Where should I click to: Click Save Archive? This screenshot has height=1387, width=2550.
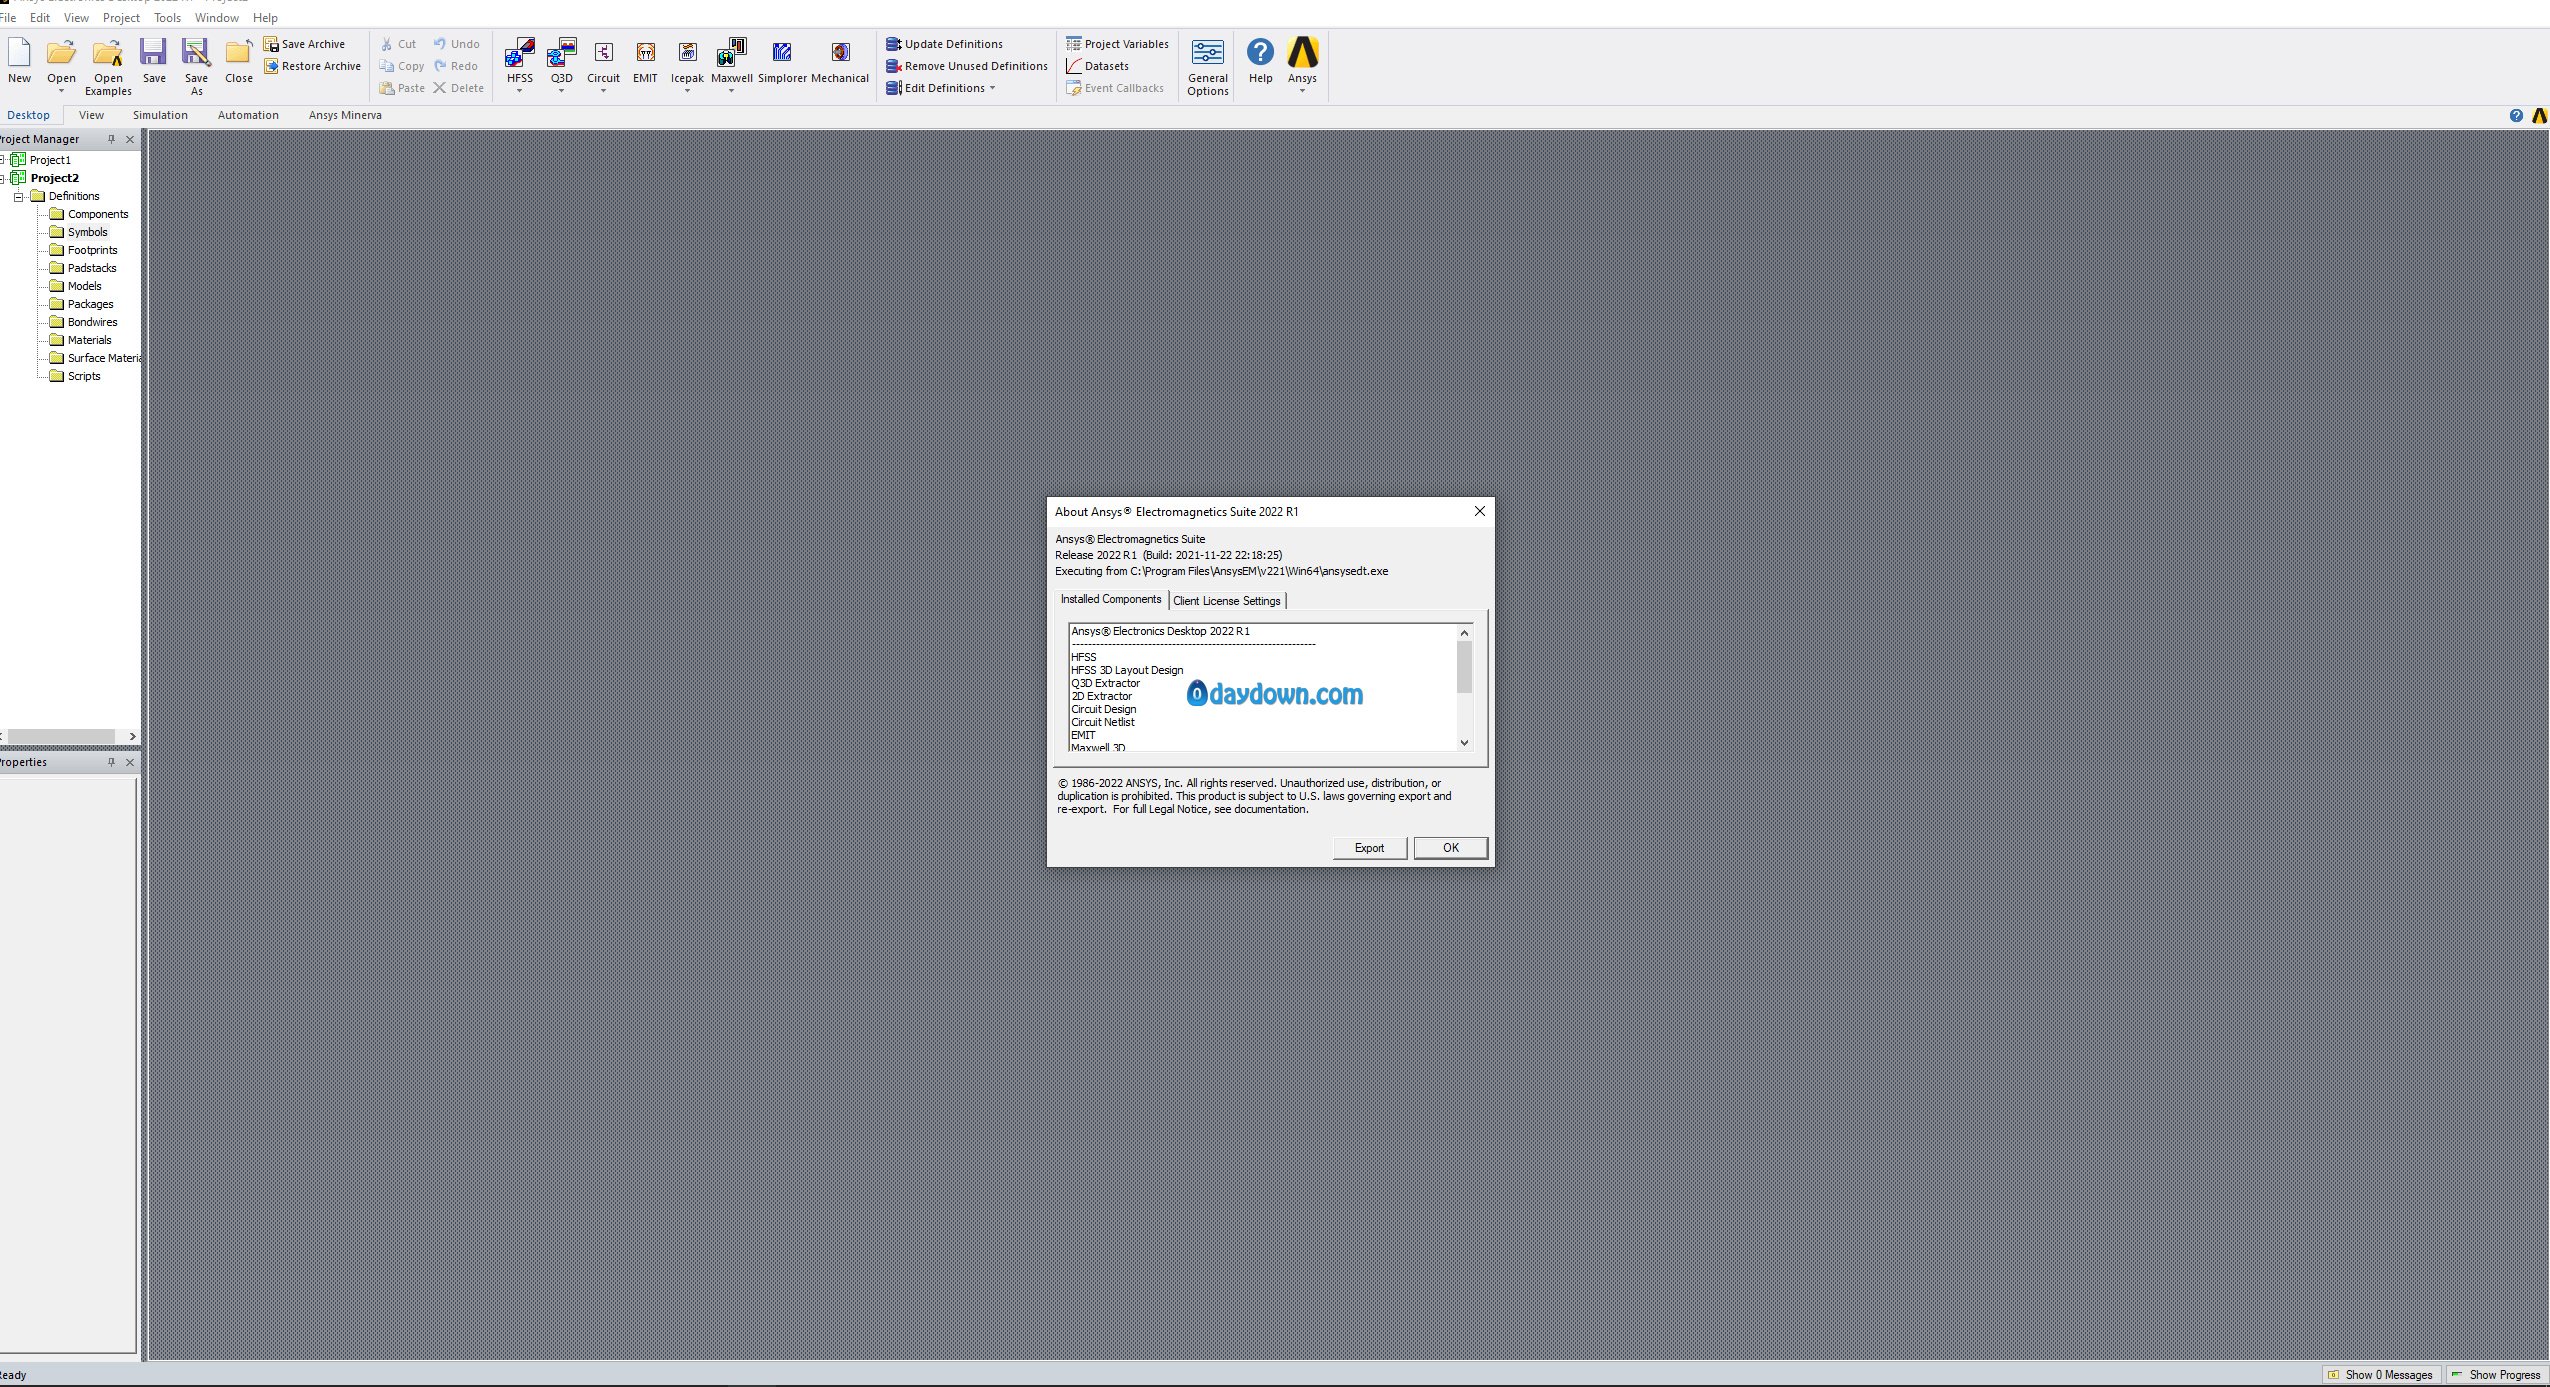click(304, 44)
